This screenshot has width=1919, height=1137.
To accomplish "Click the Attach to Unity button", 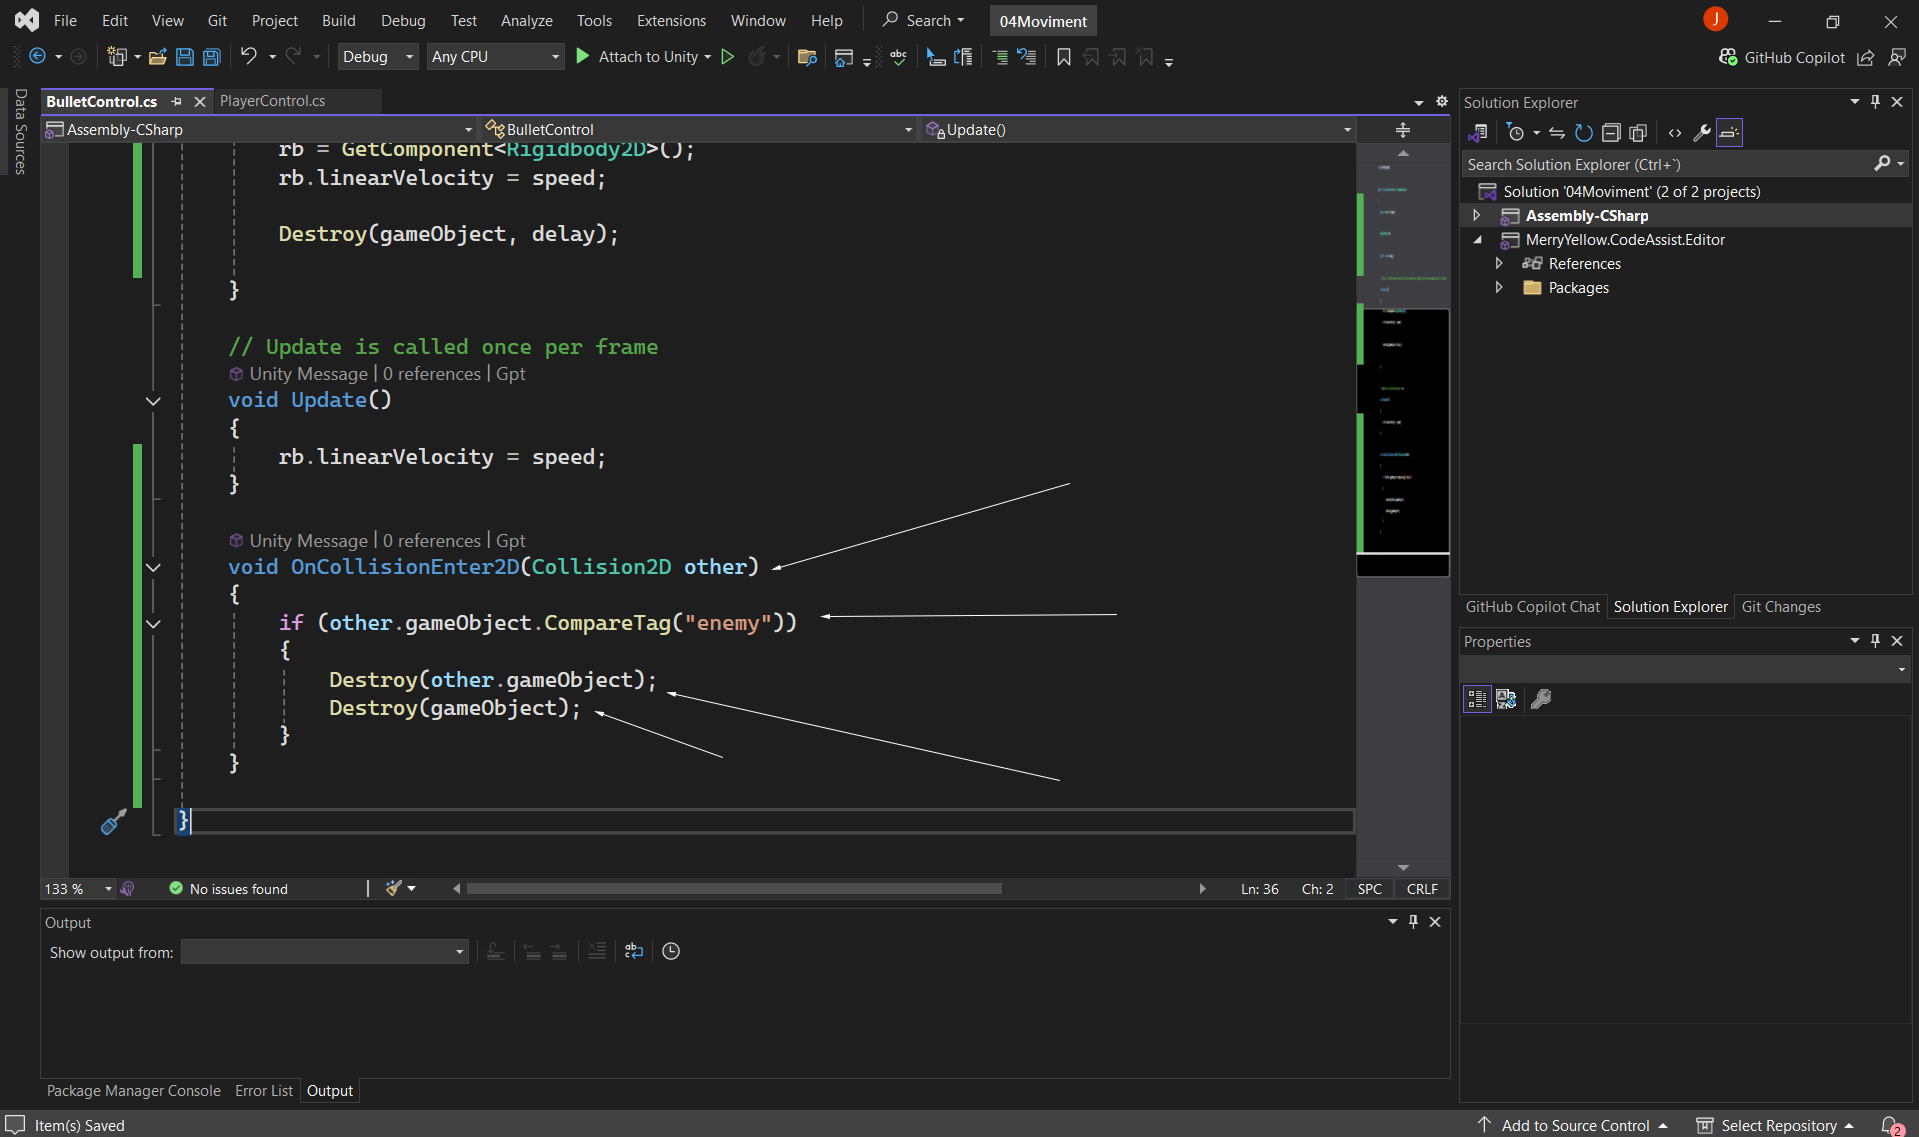I will (637, 57).
